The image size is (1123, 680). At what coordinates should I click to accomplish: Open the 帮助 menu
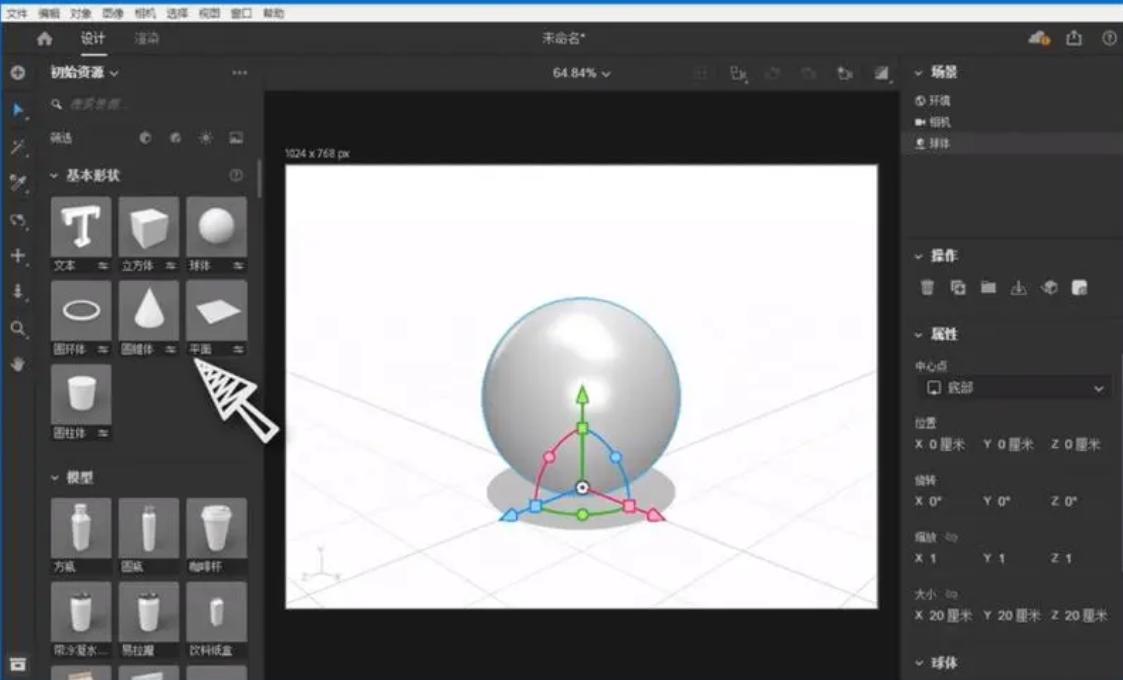[273, 14]
